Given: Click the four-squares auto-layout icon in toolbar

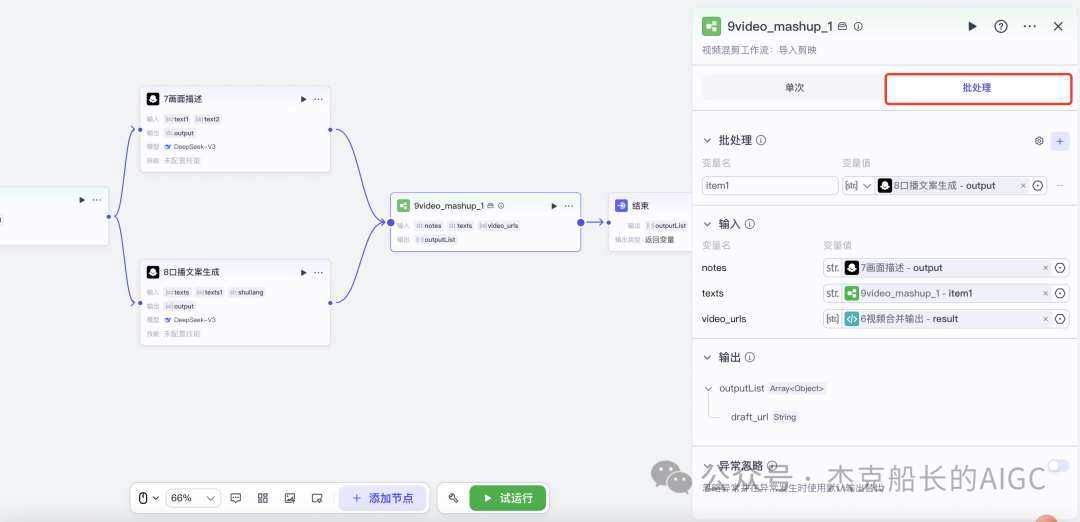Looking at the screenshot, I should click(x=262, y=498).
